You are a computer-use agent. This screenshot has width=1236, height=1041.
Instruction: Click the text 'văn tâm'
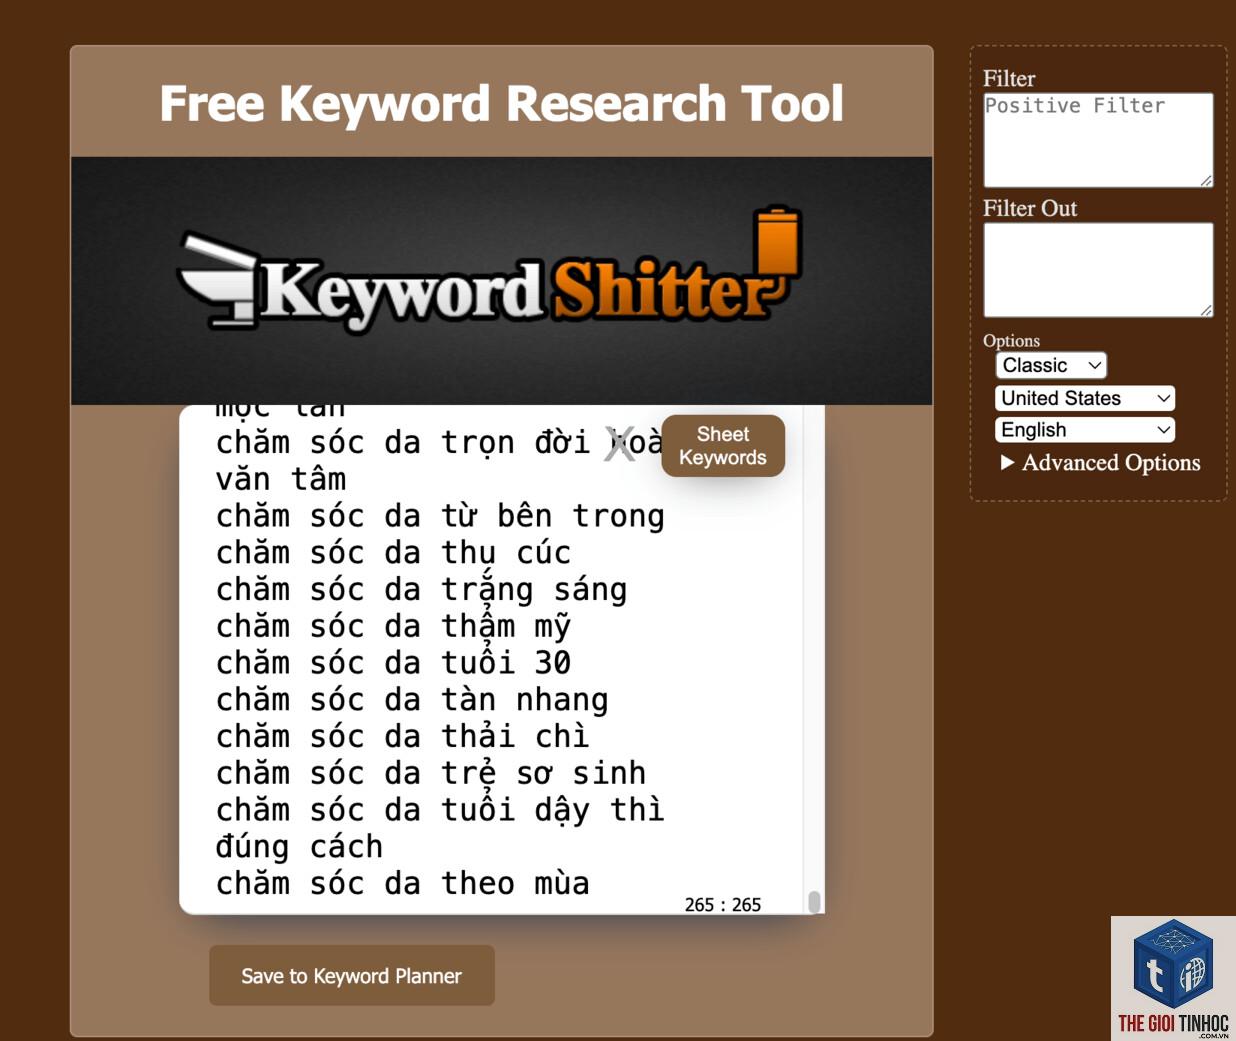point(281,479)
